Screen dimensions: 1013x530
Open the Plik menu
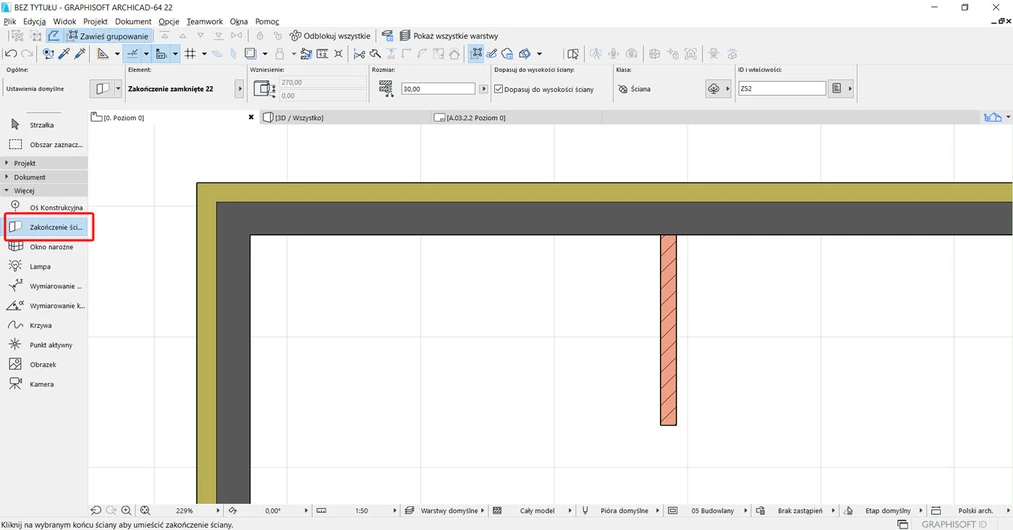click(10, 21)
